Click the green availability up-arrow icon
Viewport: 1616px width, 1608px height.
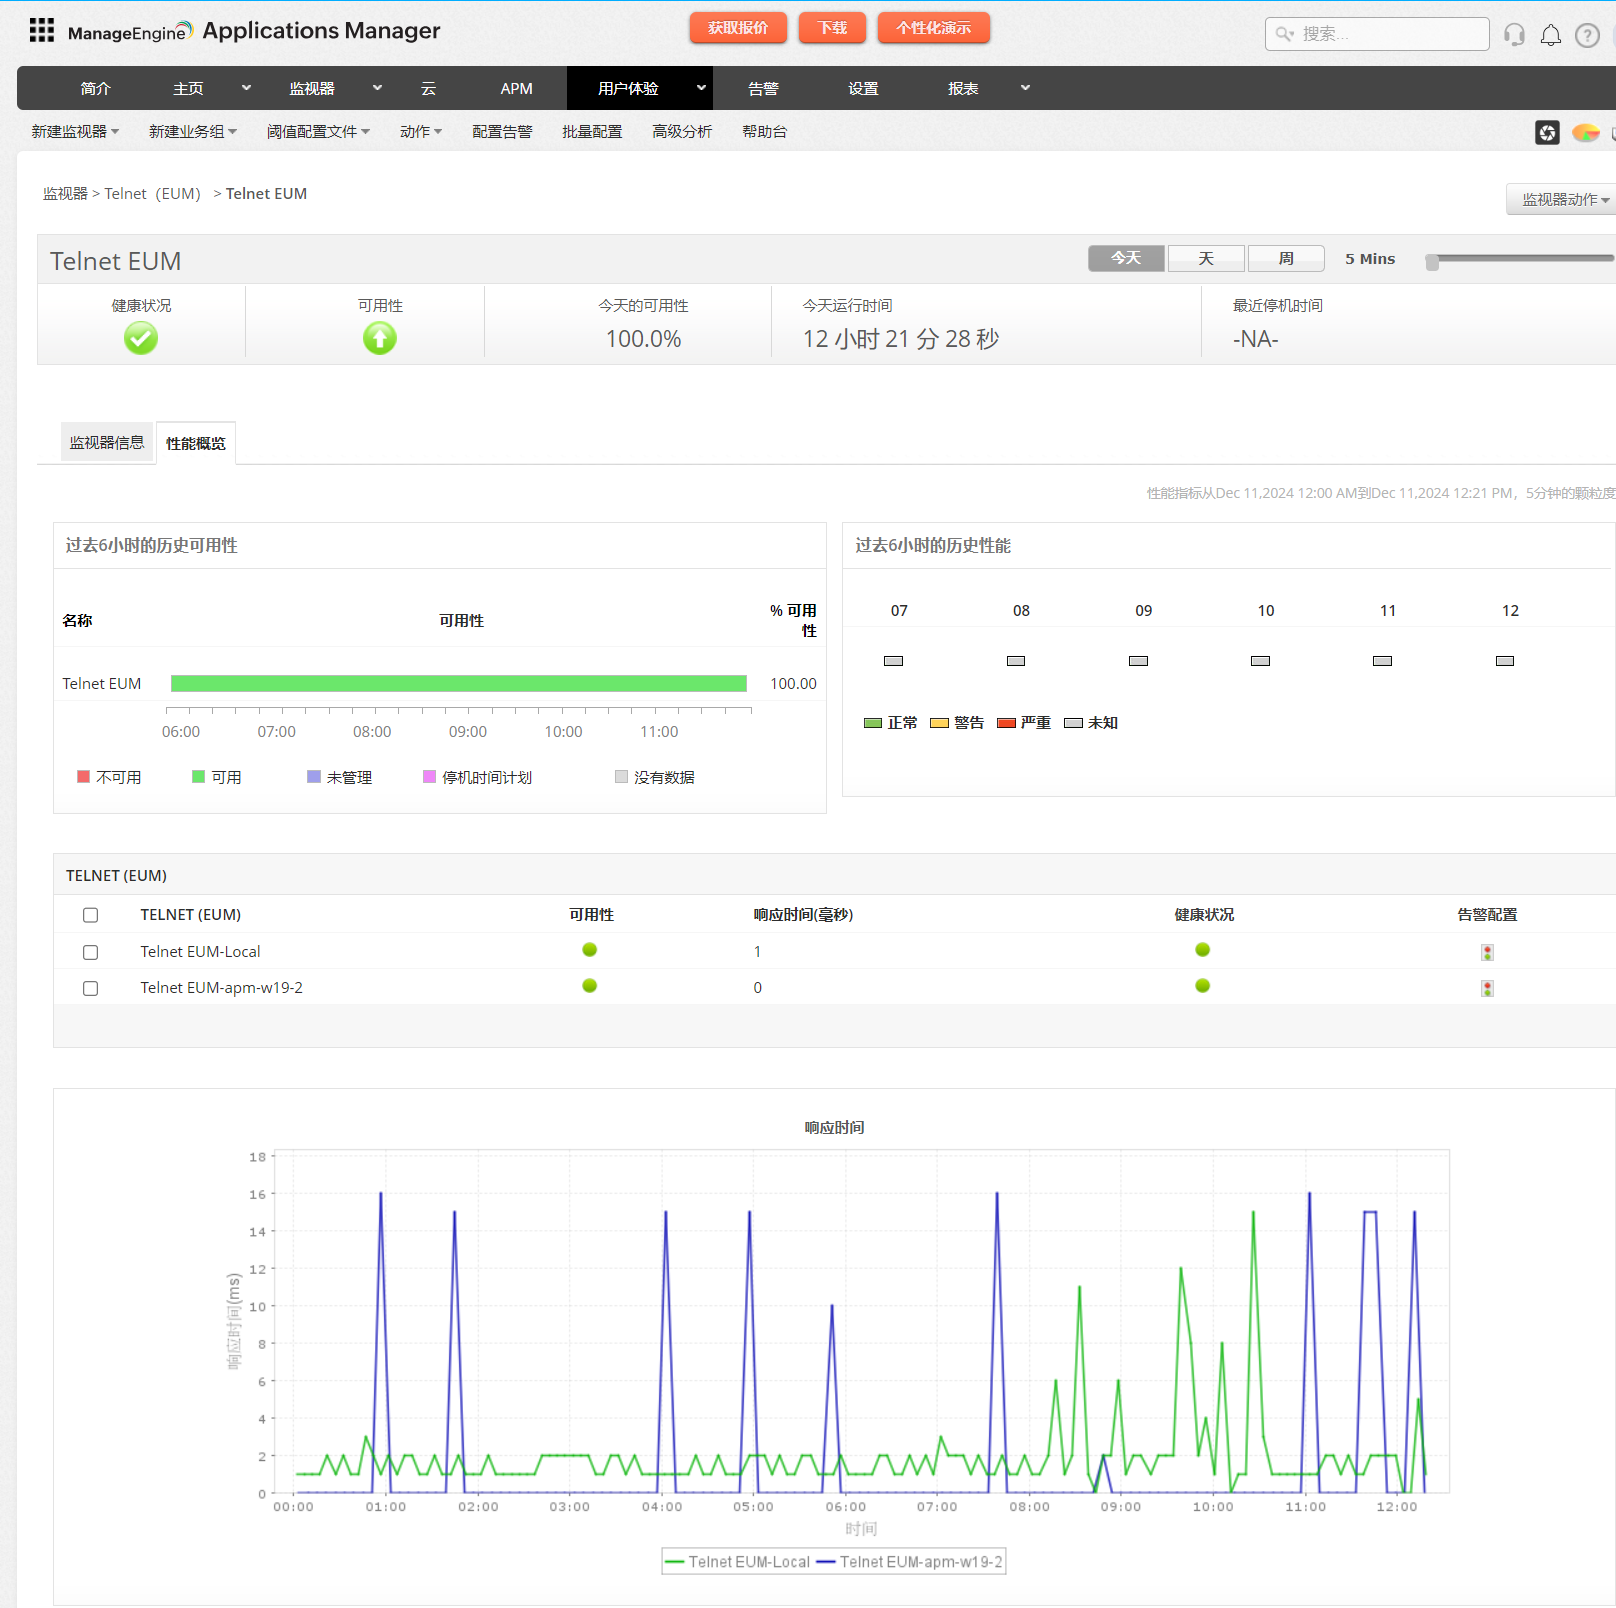point(380,338)
